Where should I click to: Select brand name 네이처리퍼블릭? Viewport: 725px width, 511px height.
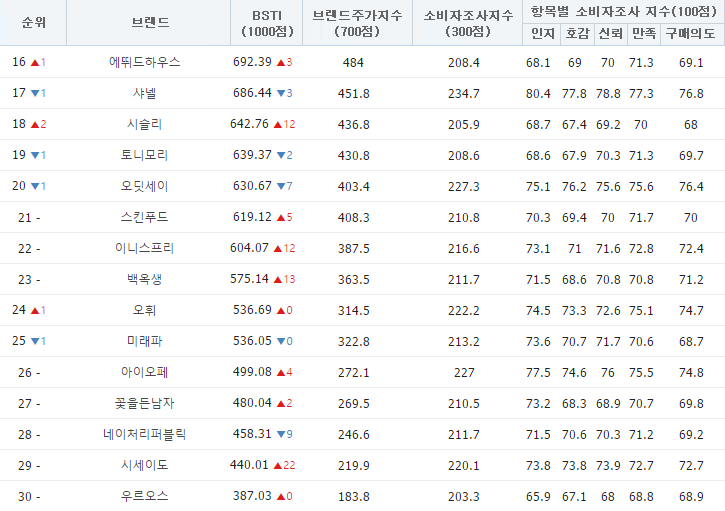[x=144, y=434]
